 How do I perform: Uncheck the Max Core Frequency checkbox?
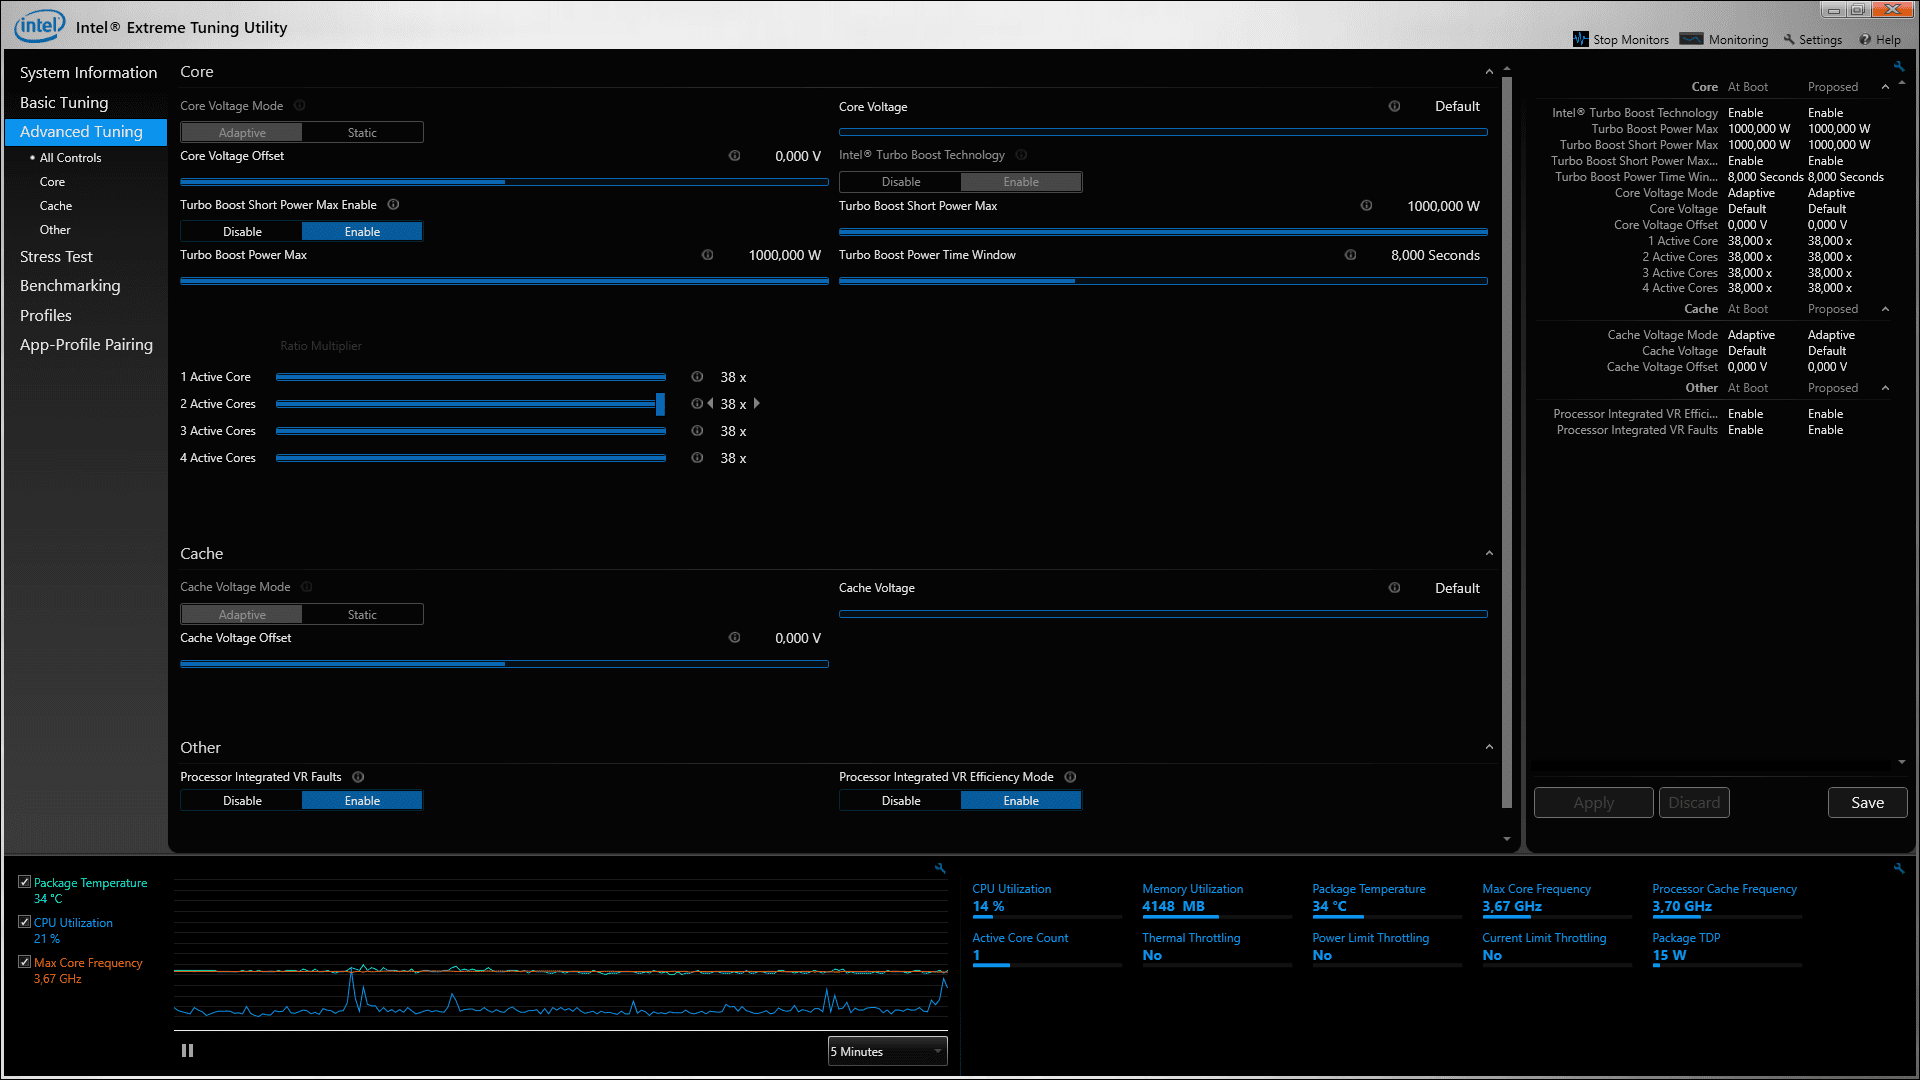(x=24, y=962)
